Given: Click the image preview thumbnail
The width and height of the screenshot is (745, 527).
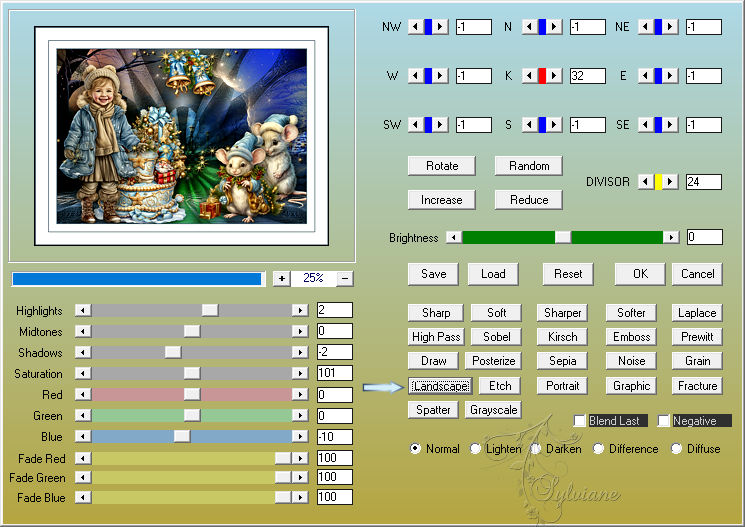Looking at the screenshot, I should [x=181, y=136].
